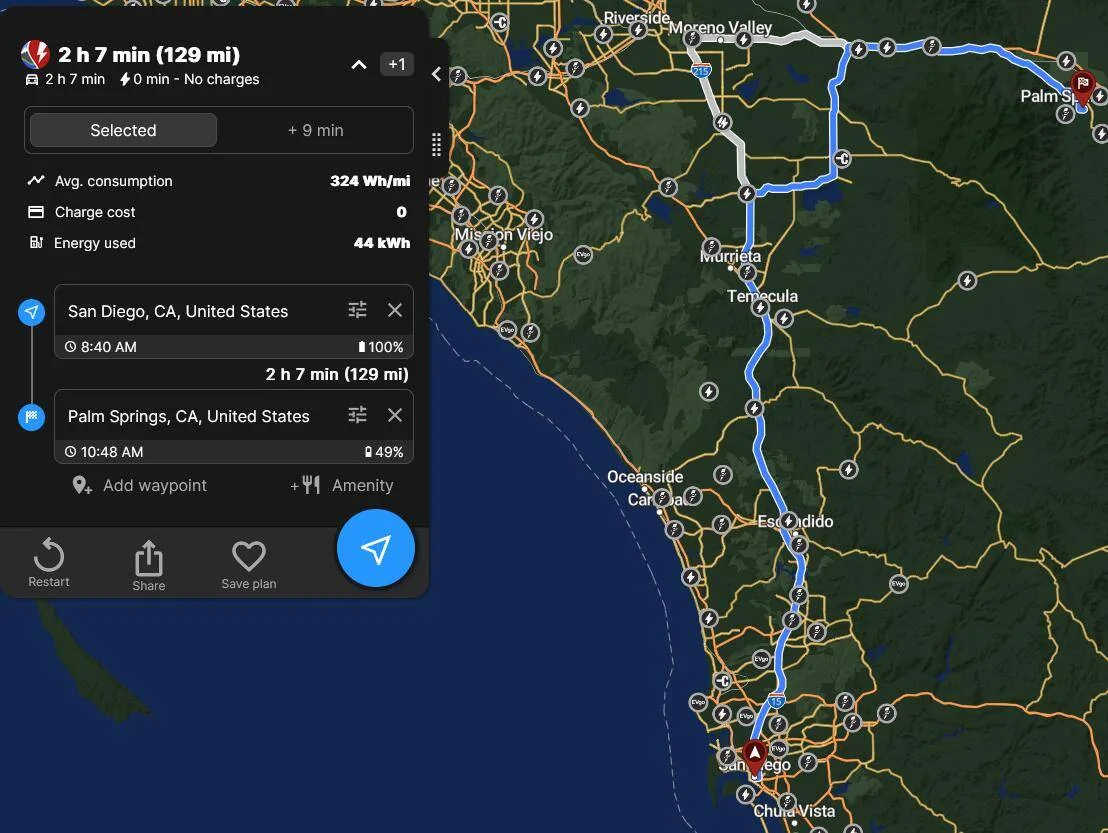Click the Moreno Valley city label
This screenshot has height=833, width=1108.
pos(720,28)
